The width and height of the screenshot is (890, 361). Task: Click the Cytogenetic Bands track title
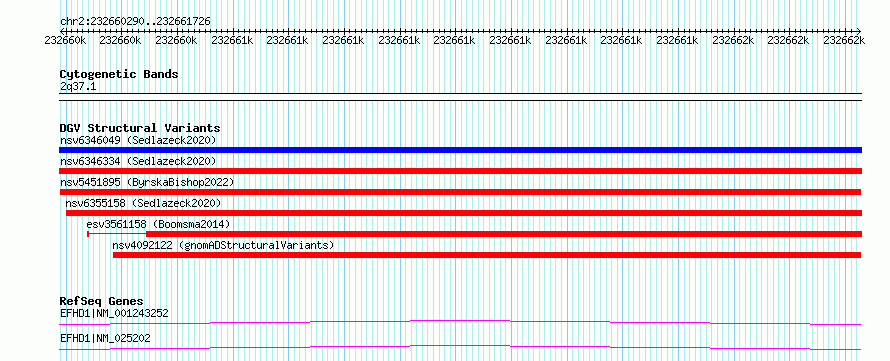[119, 74]
